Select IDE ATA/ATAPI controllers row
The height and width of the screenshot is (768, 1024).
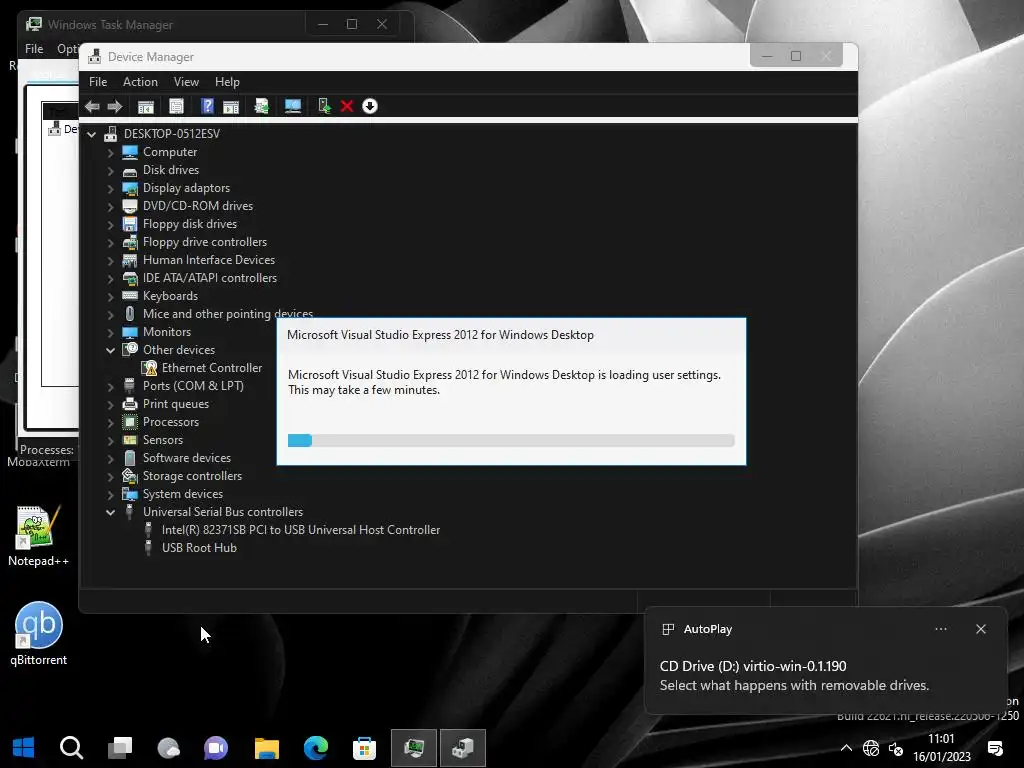point(210,278)
